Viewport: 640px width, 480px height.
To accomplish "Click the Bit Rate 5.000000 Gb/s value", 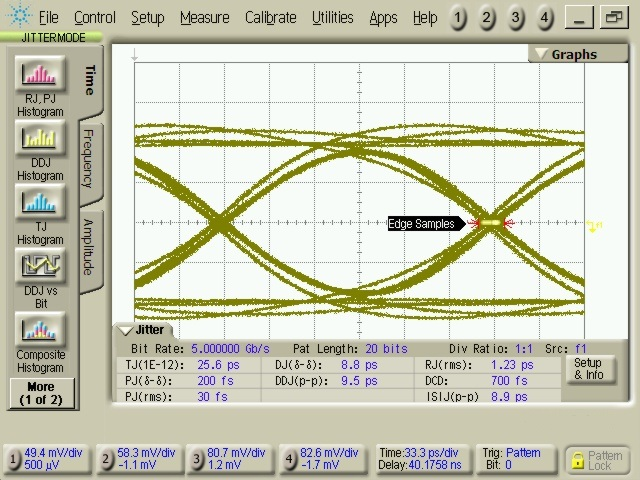I will pyautogui.click(x=231, y=349).
